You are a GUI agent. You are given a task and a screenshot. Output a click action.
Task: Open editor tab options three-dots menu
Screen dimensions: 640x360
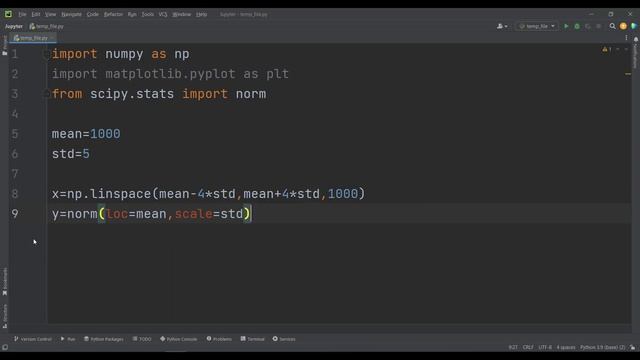[x=626, y=38]
